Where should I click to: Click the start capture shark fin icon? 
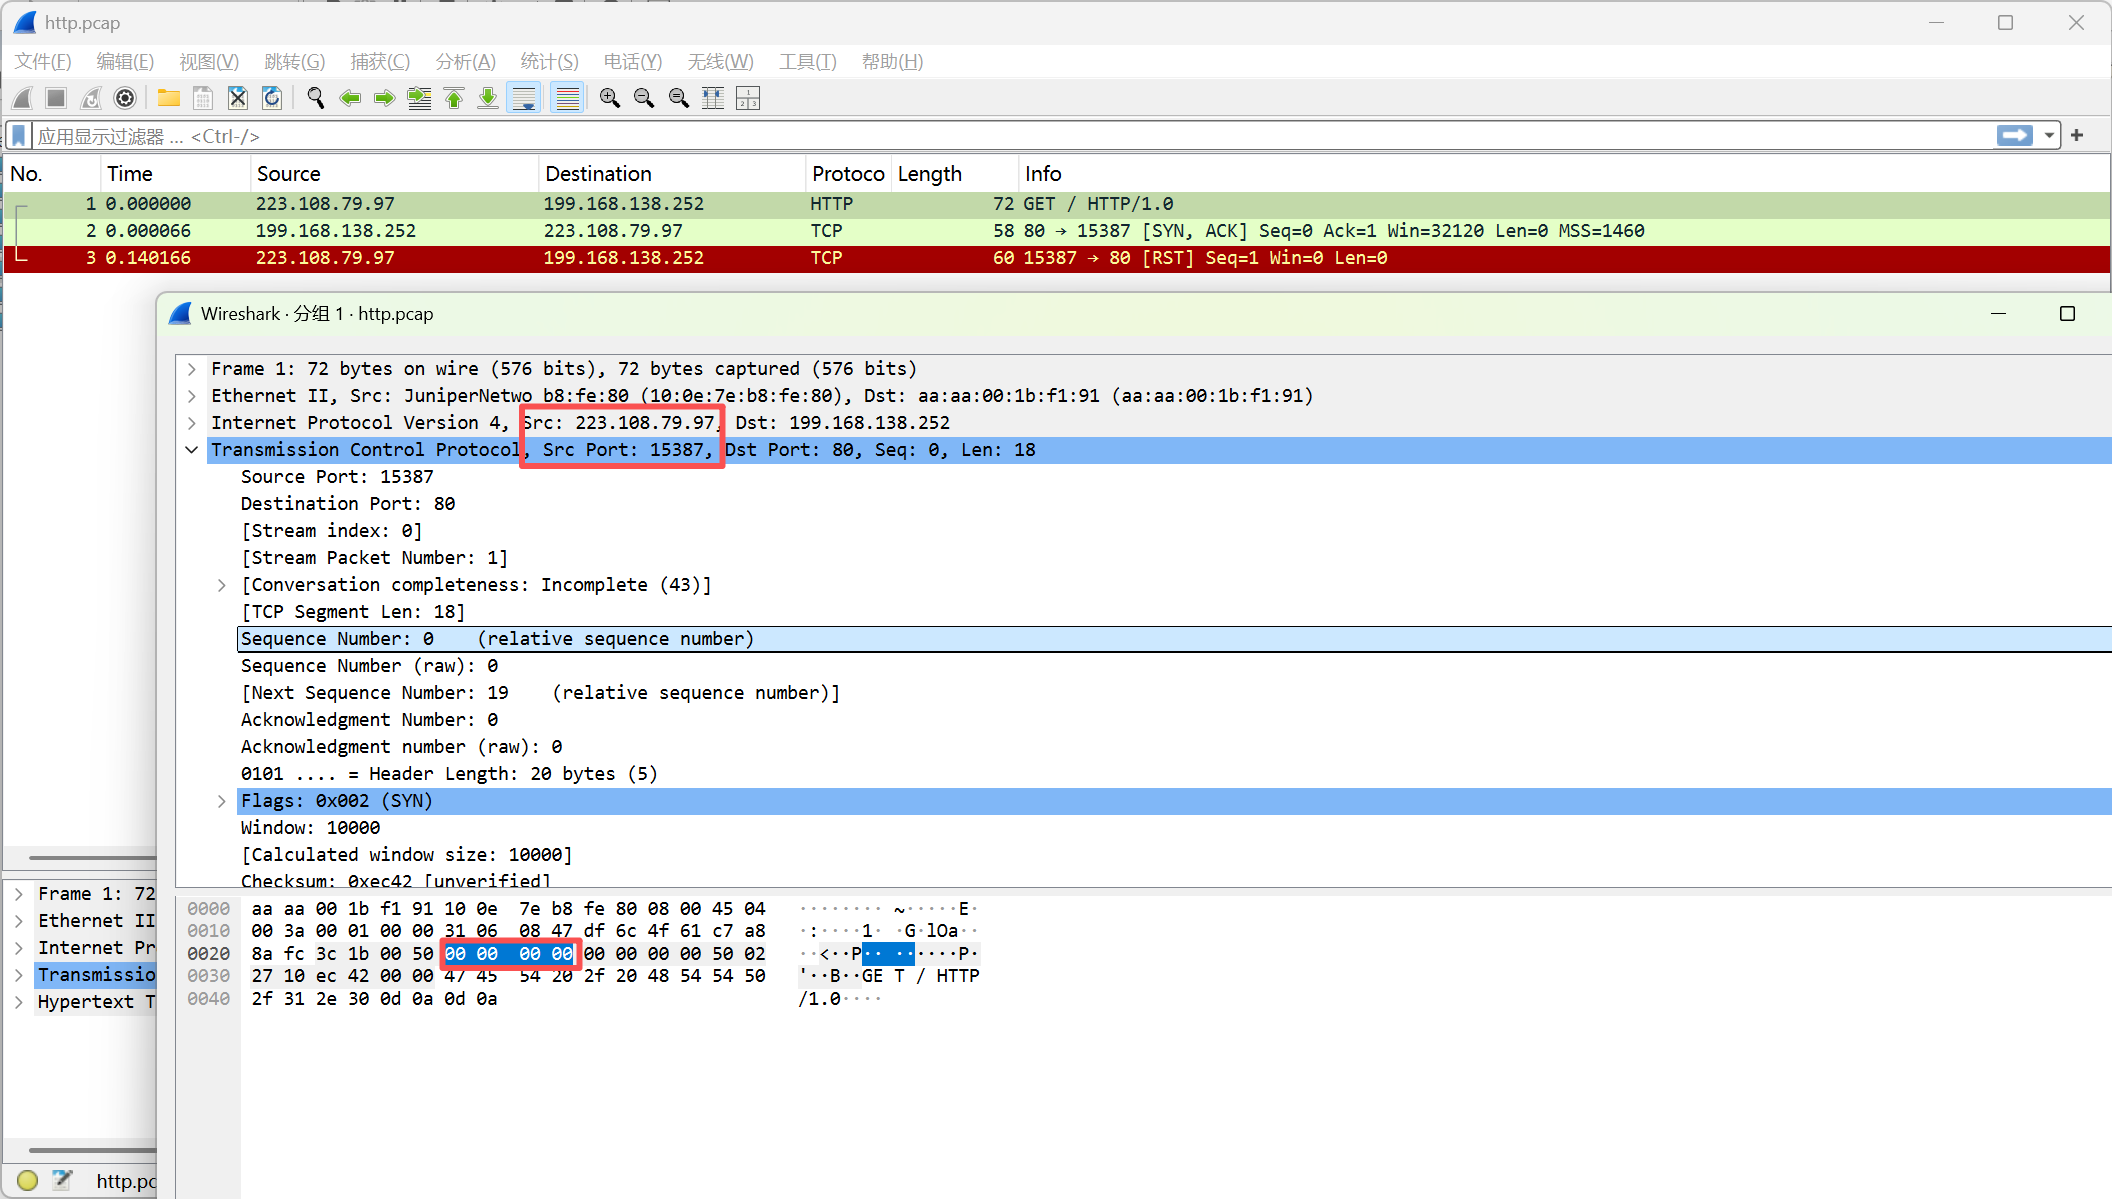click(x=22, y=98)
